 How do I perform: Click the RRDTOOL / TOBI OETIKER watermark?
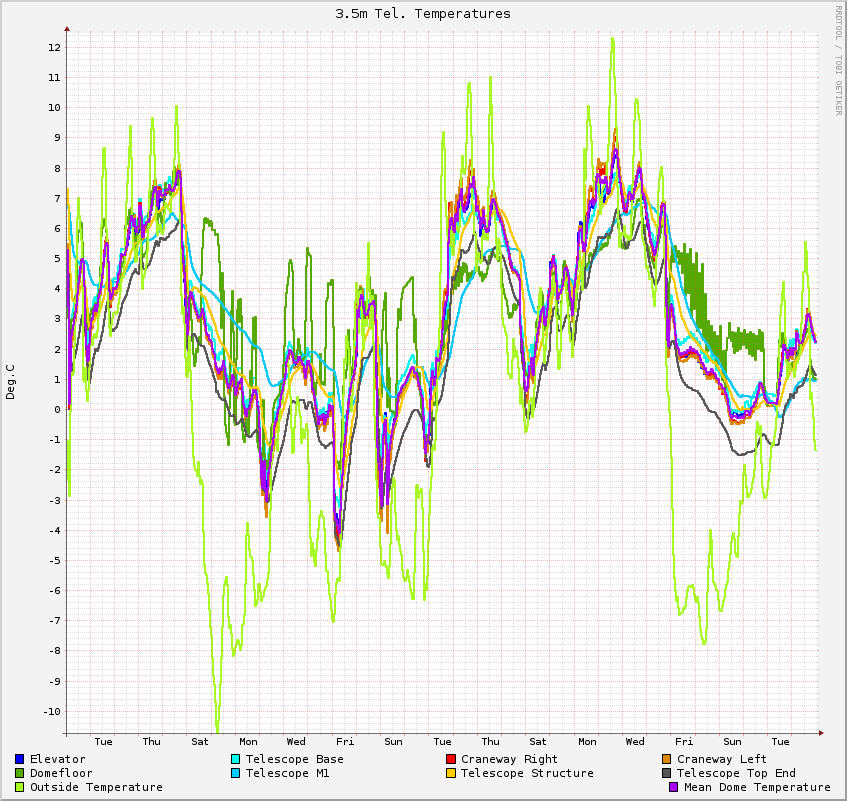(x=838, y=60)
